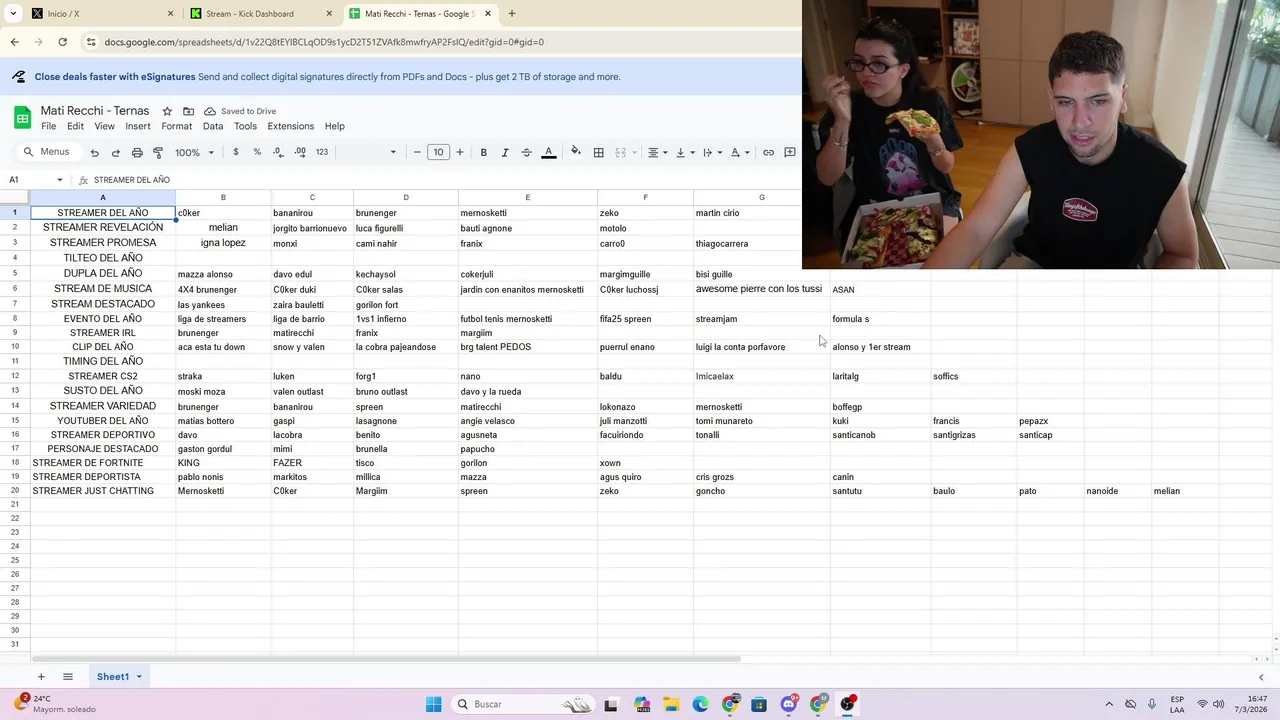The width and height of the screenshot is (1280, 720).
Task: Open the Sheet1 tab options arrow
Action: click(139, 677)
